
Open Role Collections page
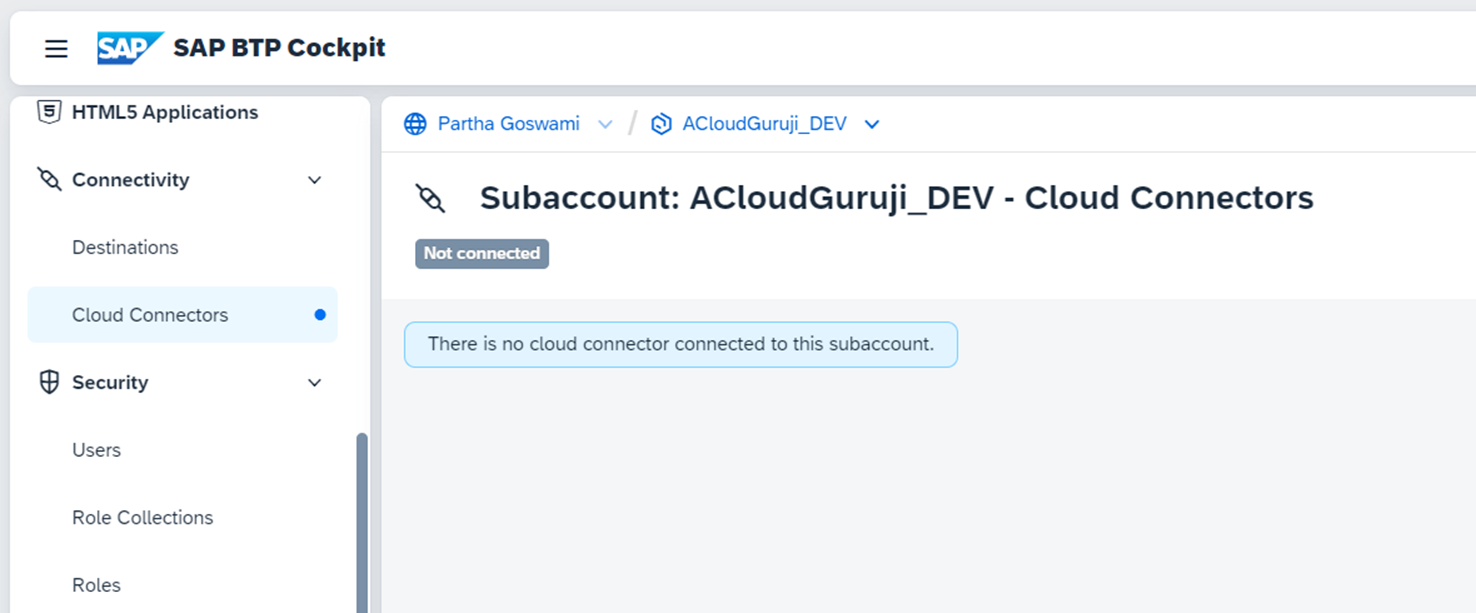[142, 518]
